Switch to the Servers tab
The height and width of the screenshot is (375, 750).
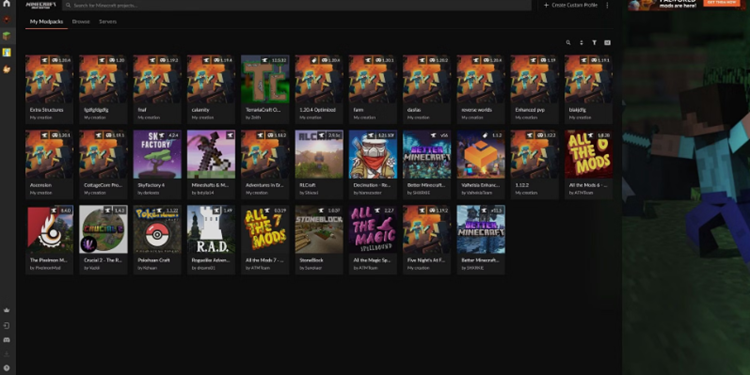point(108,22)
